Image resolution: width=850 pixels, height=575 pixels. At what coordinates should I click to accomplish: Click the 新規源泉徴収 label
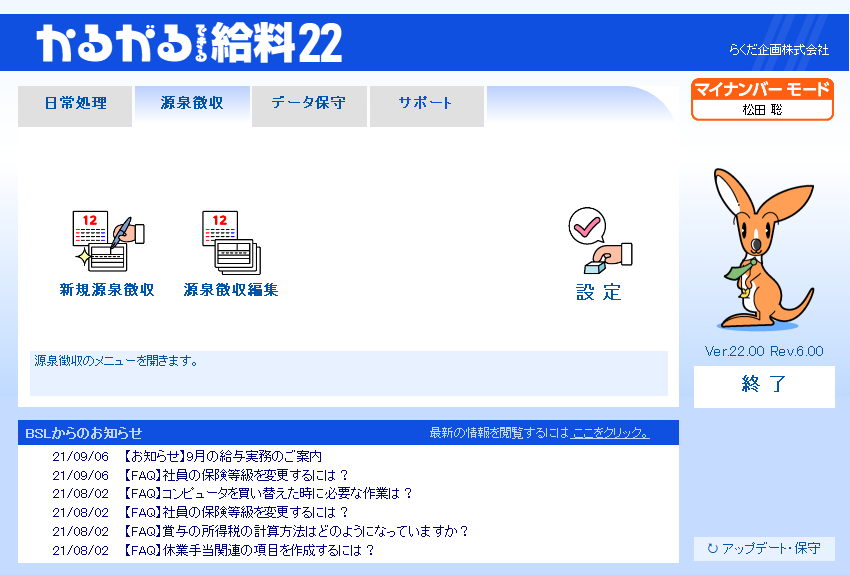tap(107, 290)
